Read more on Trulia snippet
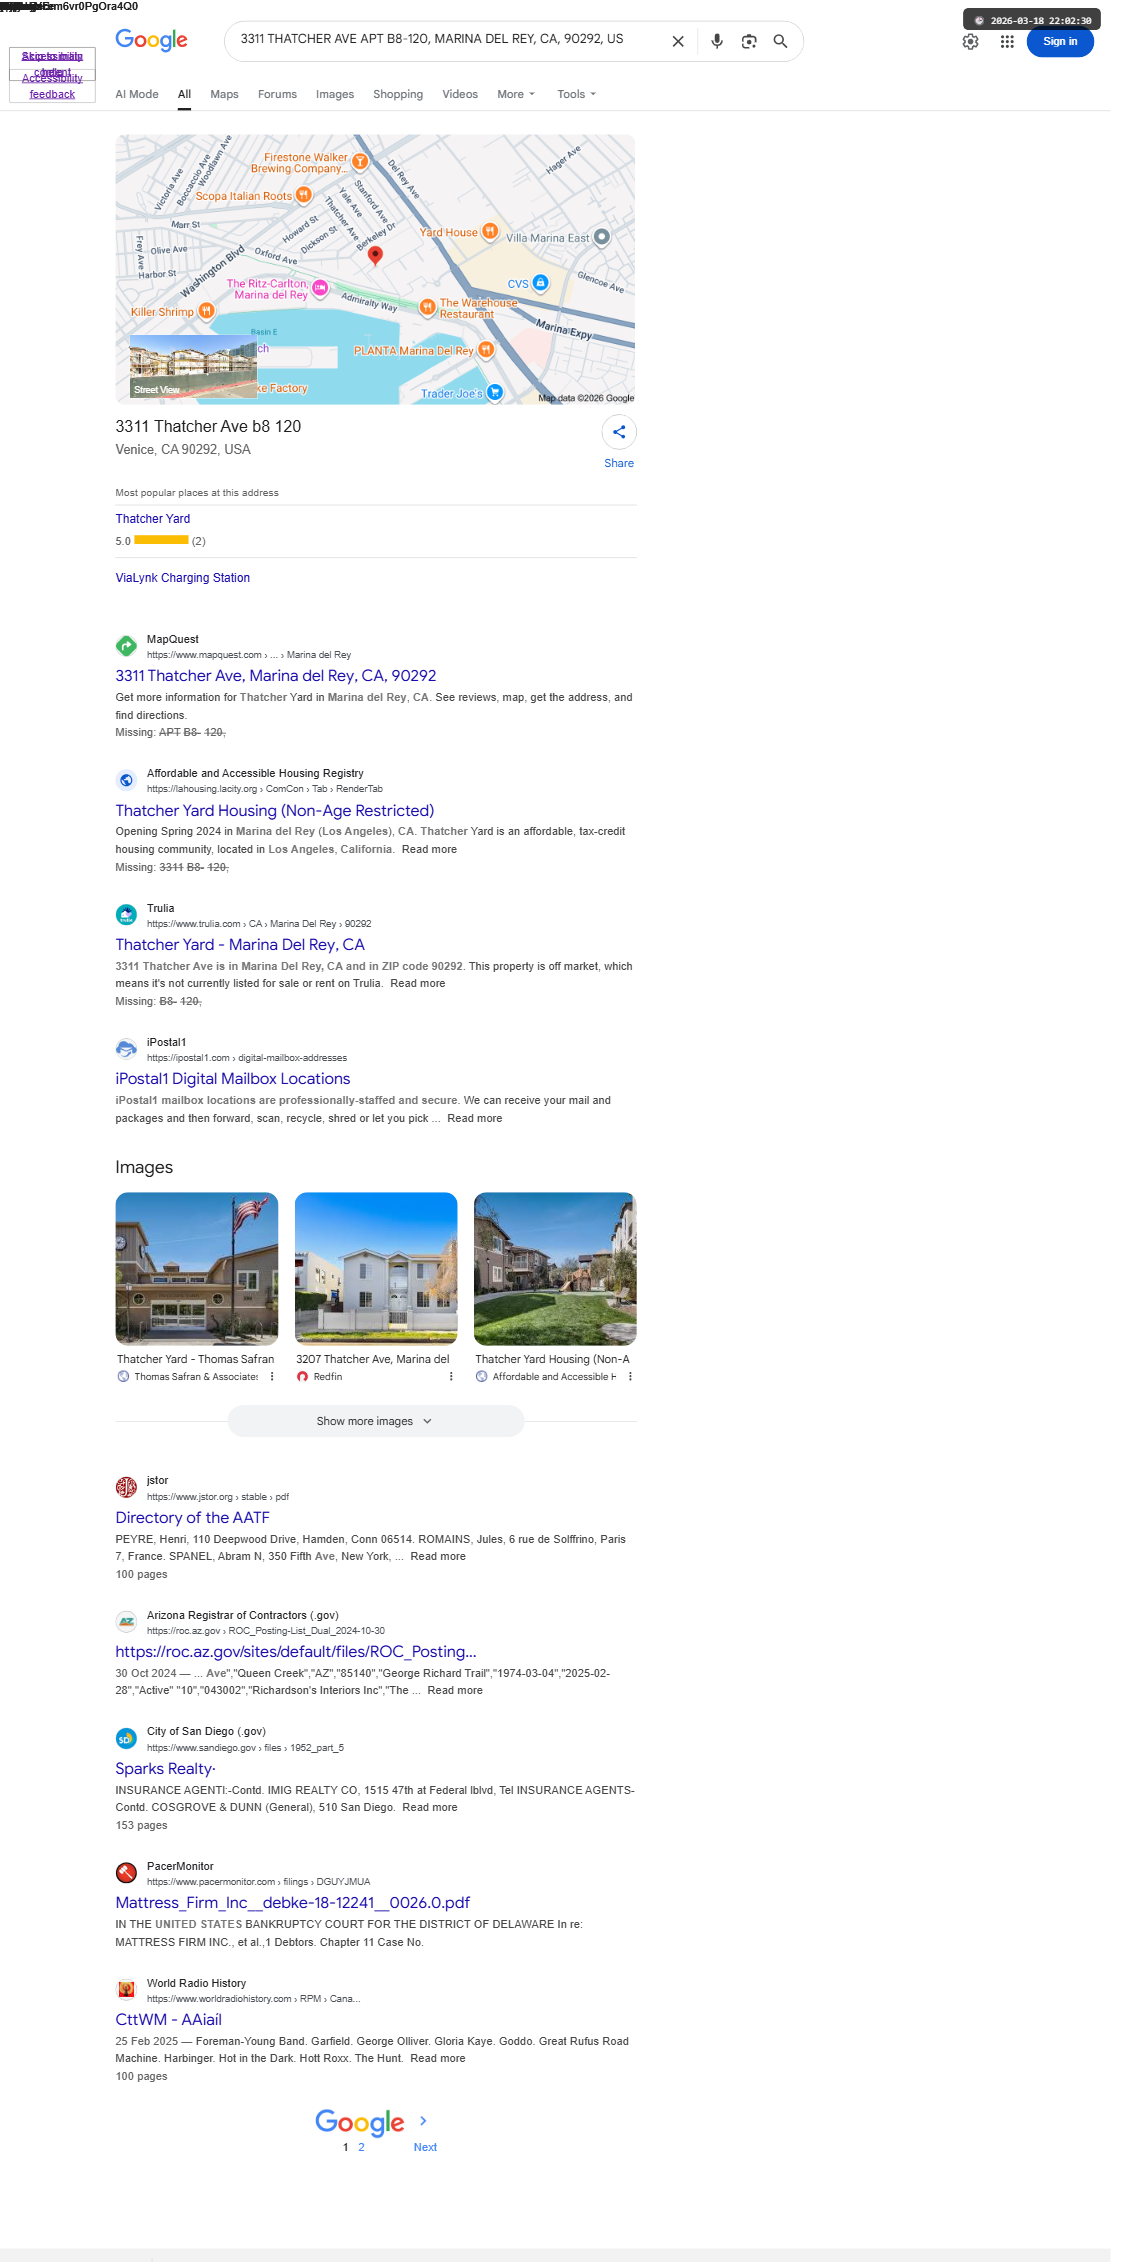The image size is (1124, 2262). (418, 983)
